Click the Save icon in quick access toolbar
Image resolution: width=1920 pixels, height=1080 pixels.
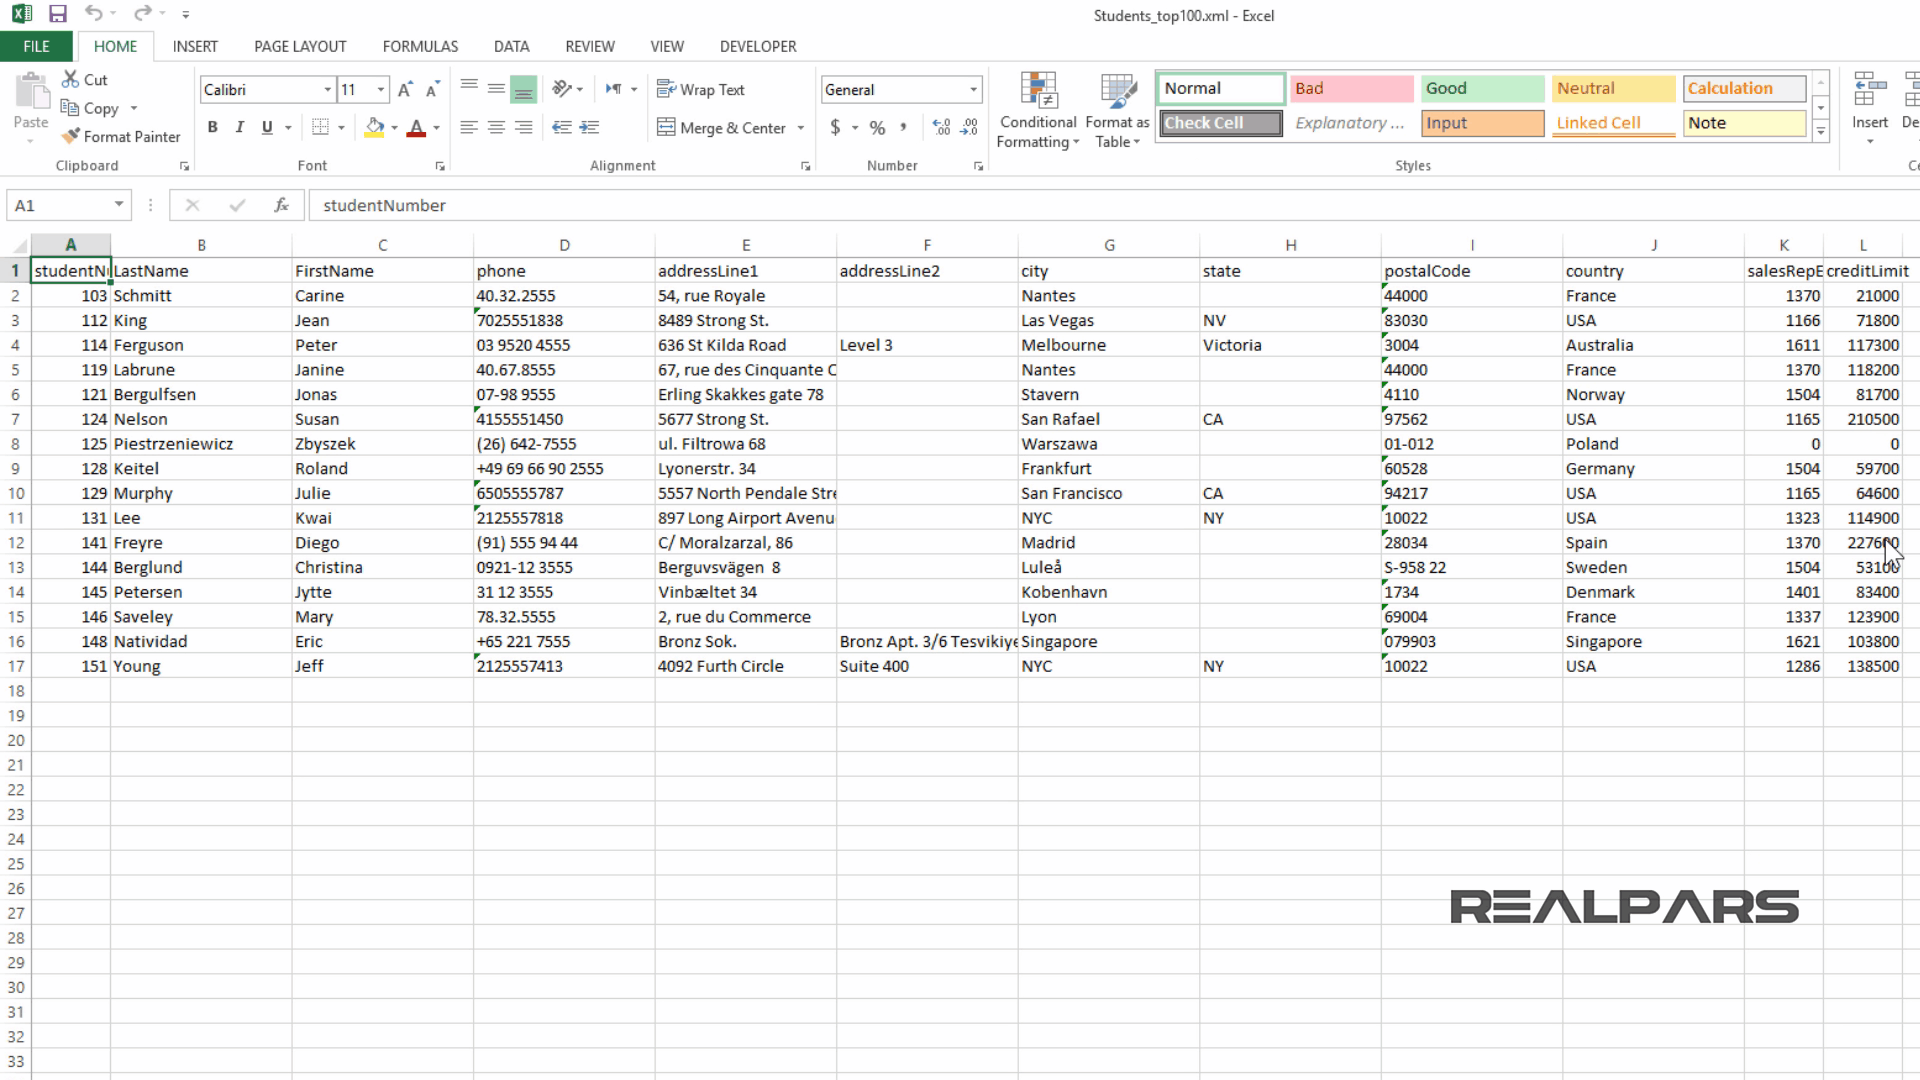pos(58,14)
